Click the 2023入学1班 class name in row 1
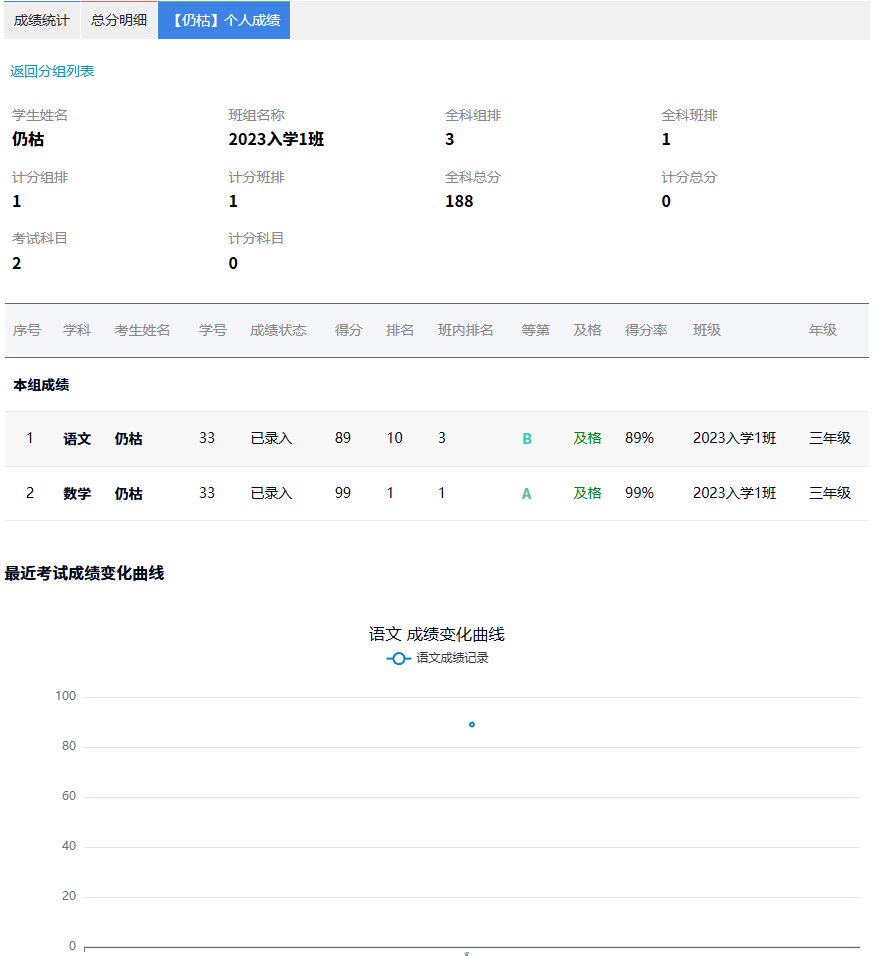 (x=734, y=438)
